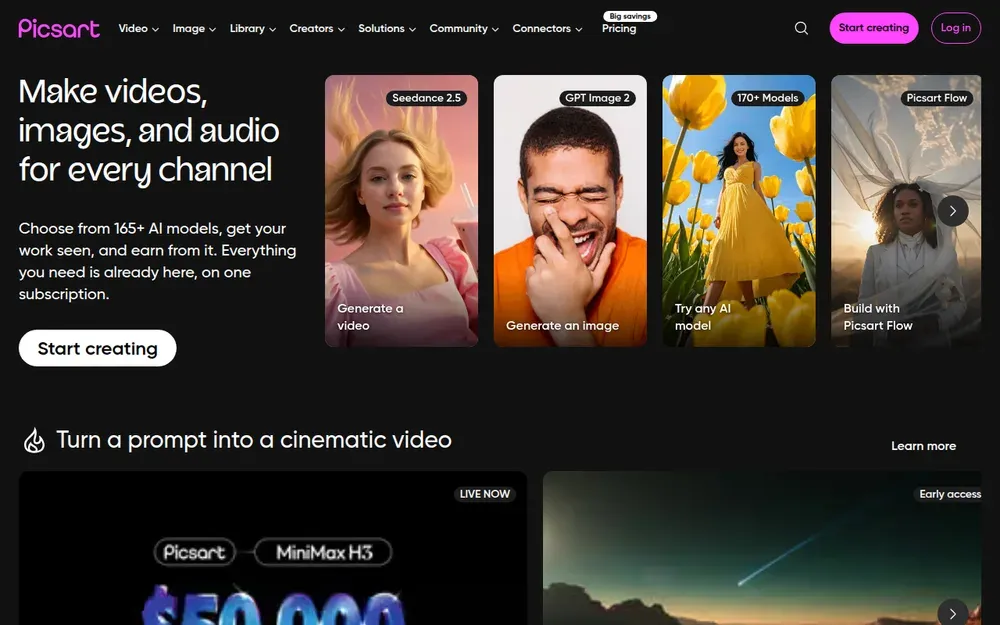Expand the Connectors menu
Image resolution: width=1000 pixels, height=625 pixels.
pos(547,29)
